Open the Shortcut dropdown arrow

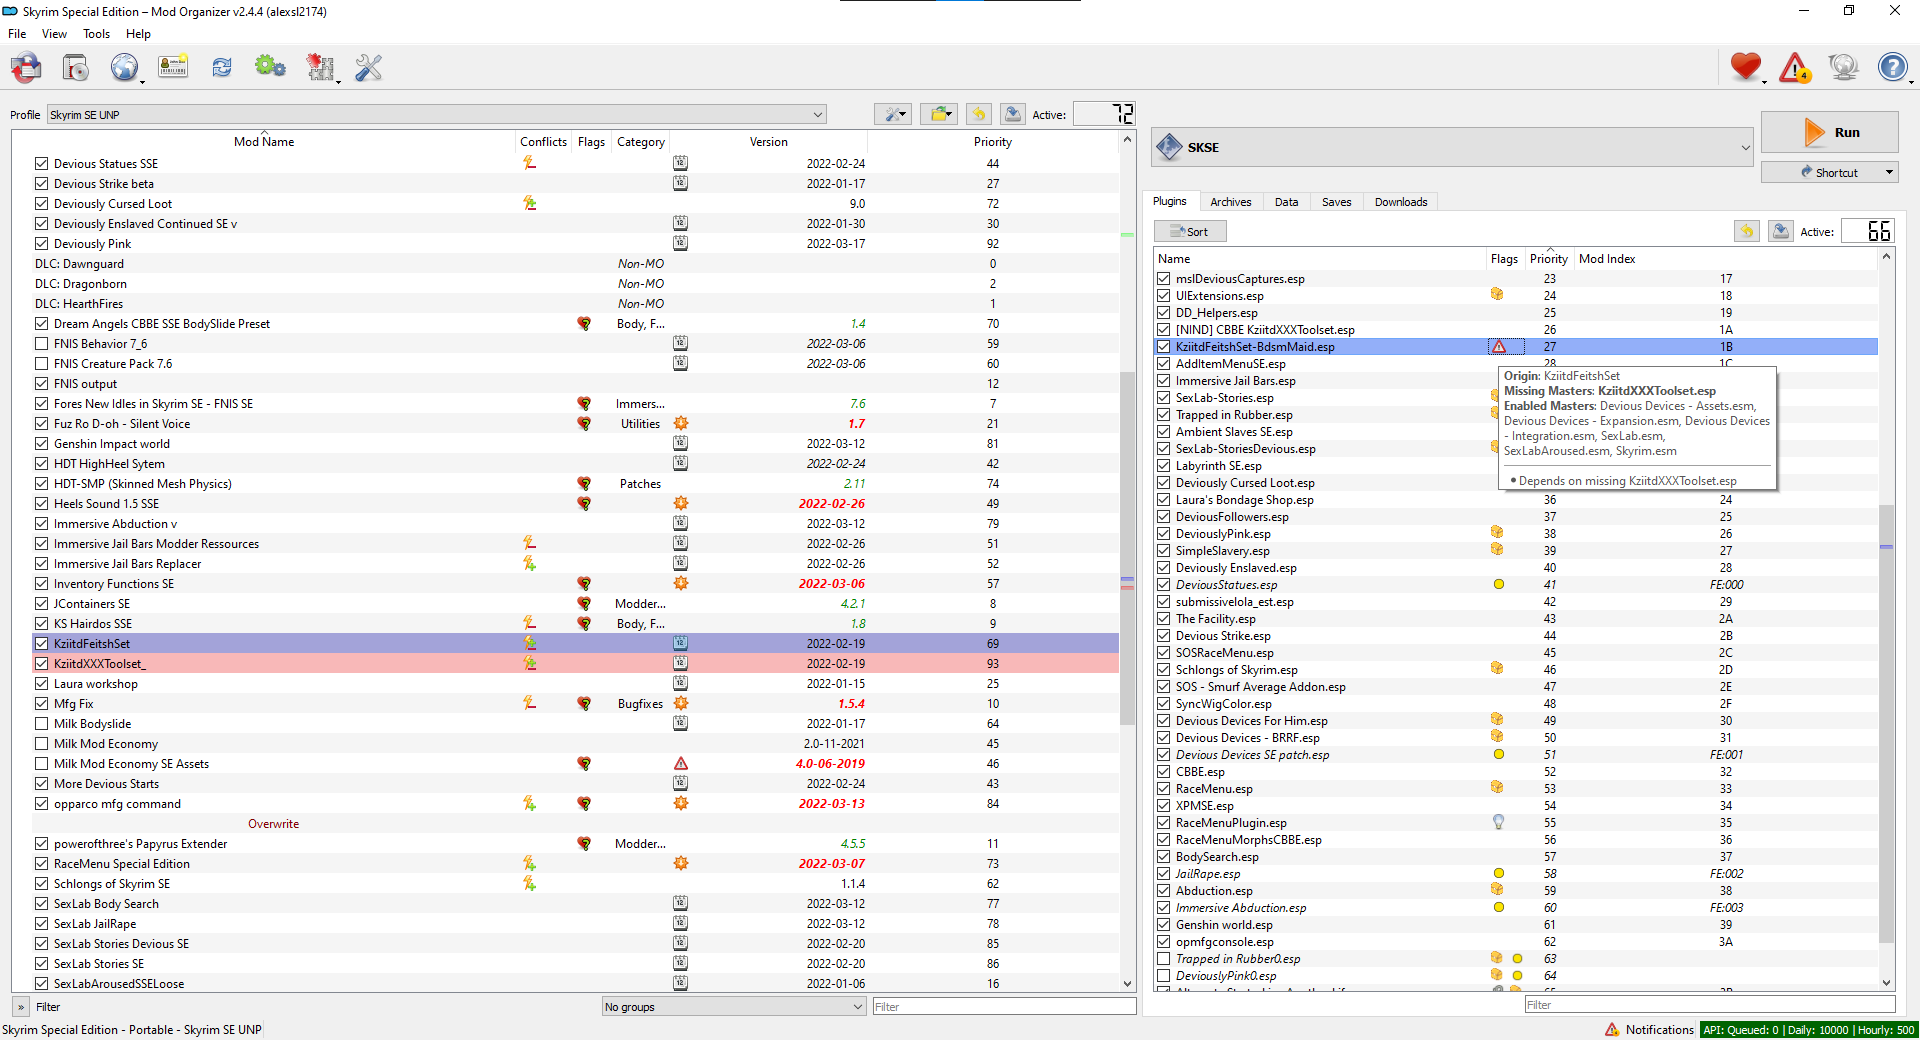click(1890, 172)
